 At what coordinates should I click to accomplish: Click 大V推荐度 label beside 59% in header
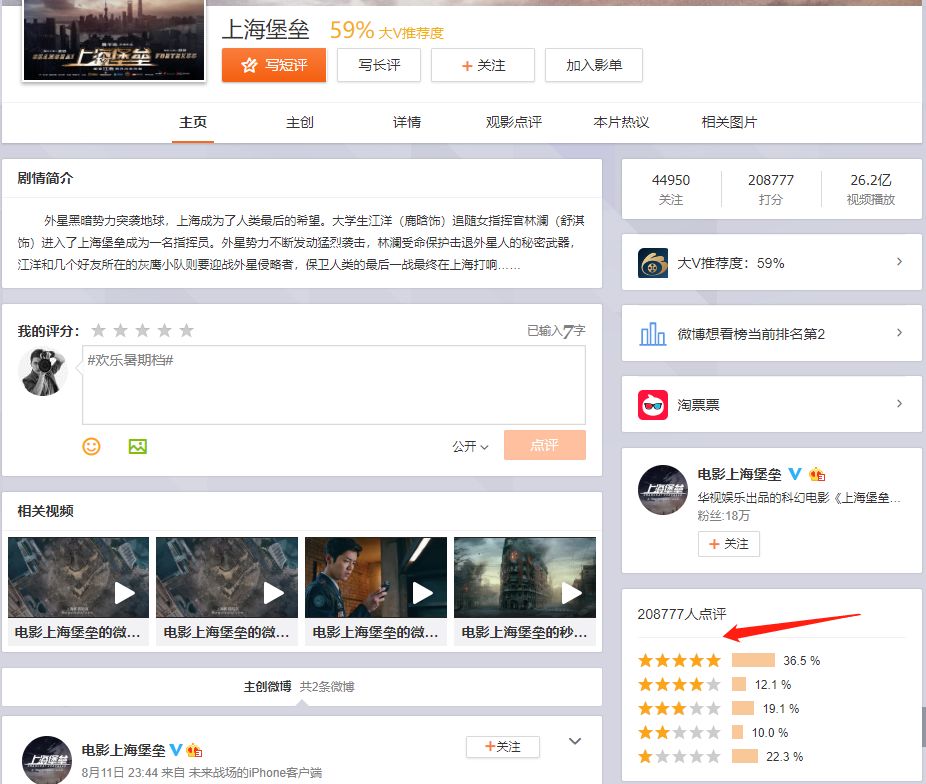410,33
